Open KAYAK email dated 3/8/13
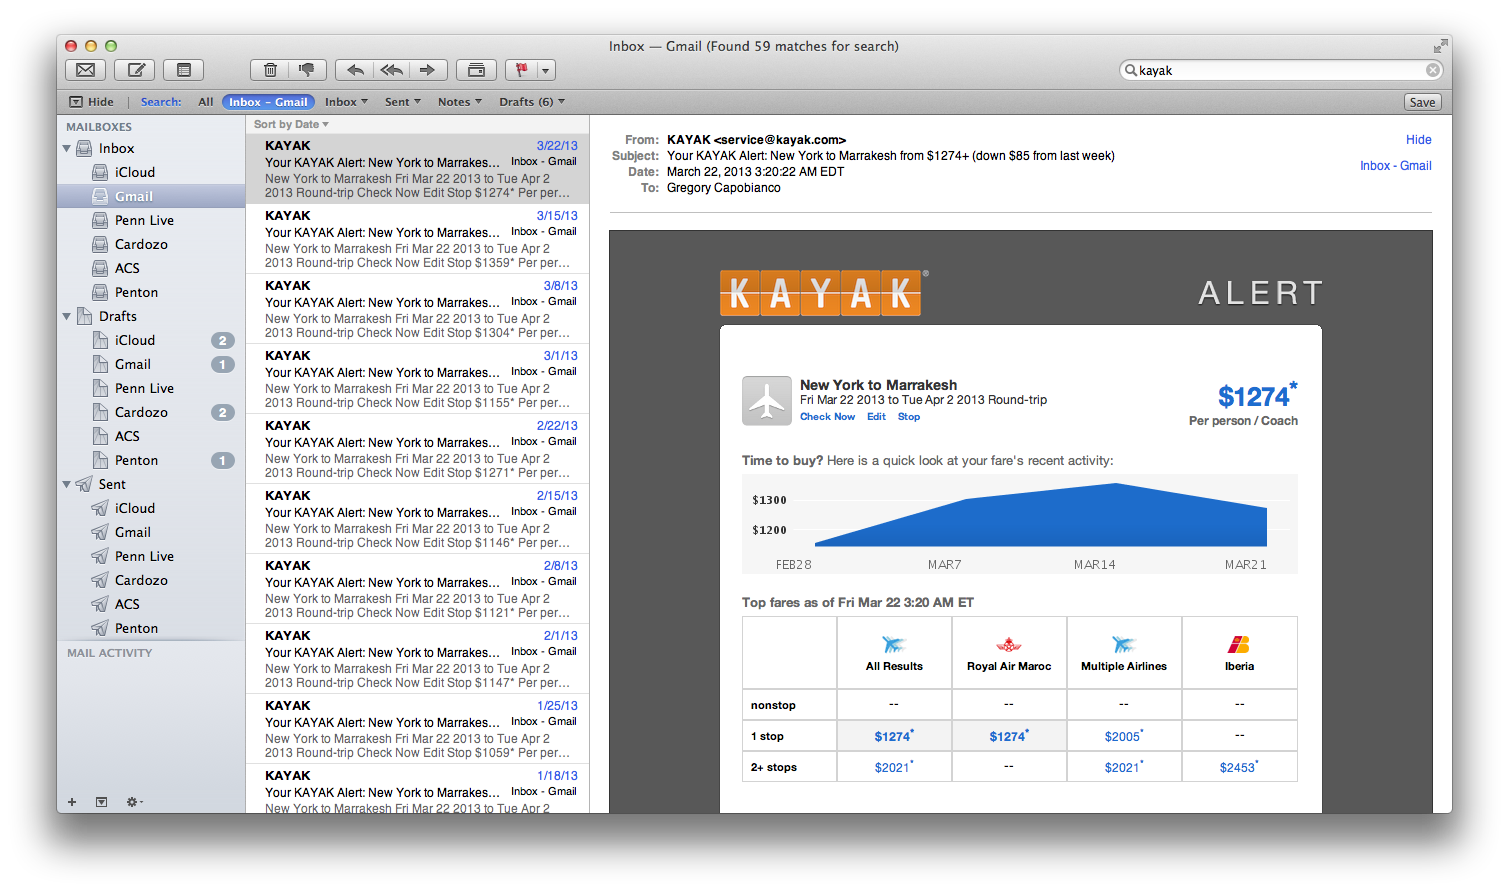 [x=417, y=309]
